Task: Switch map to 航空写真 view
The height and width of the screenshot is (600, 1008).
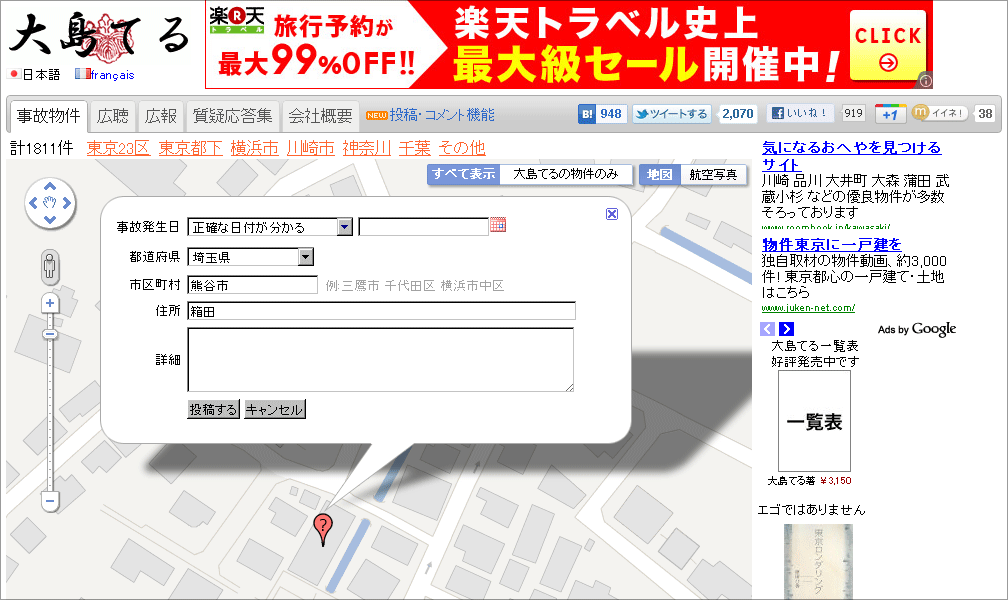Action: point(714,174)
